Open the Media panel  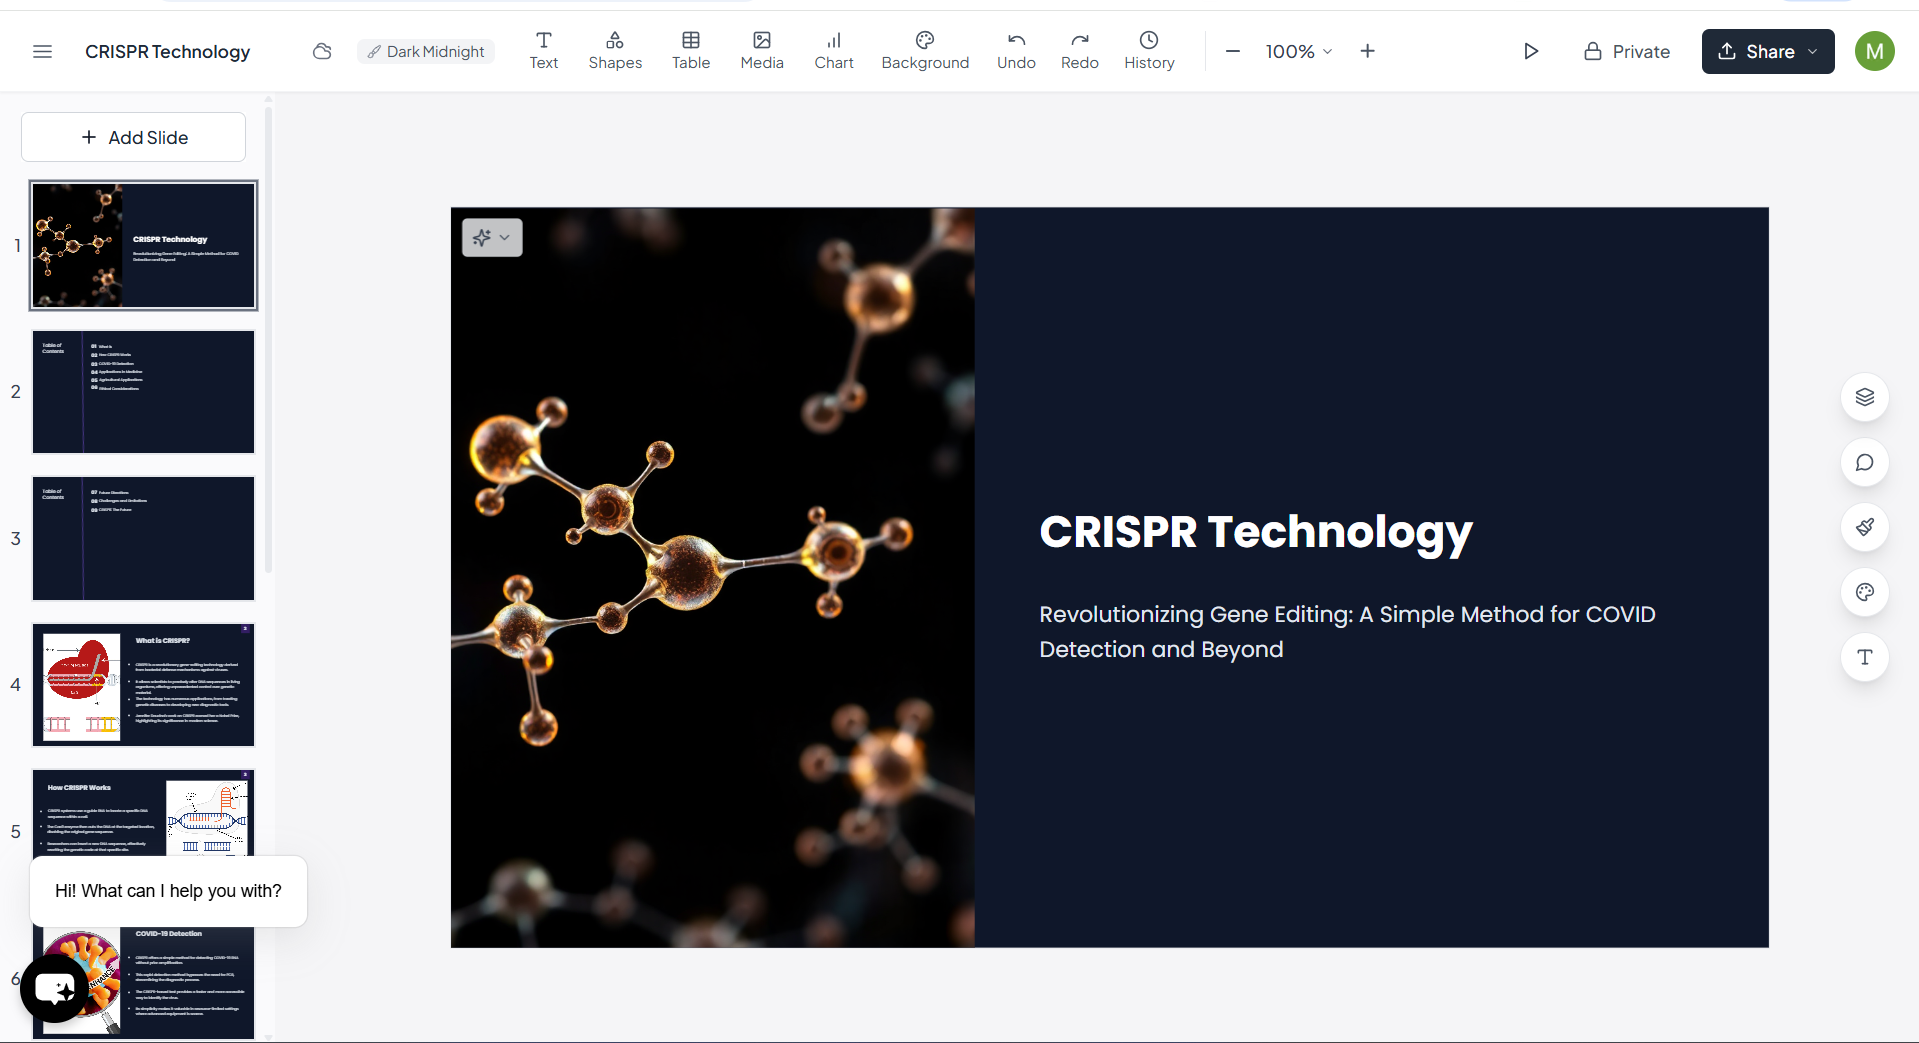762,51
